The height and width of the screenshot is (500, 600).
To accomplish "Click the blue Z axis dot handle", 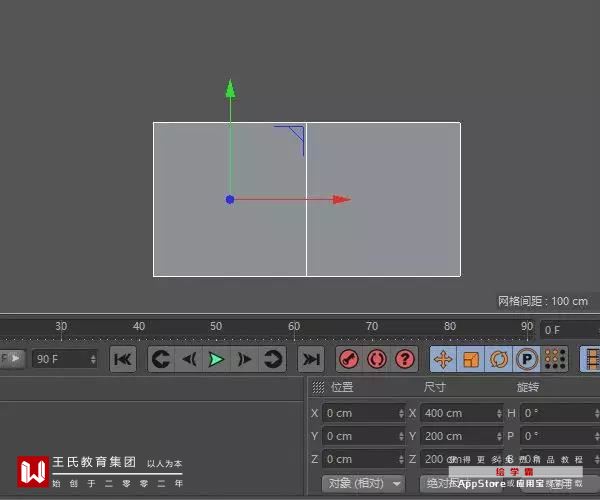I will pyautogui.click(x=230, y=199).
